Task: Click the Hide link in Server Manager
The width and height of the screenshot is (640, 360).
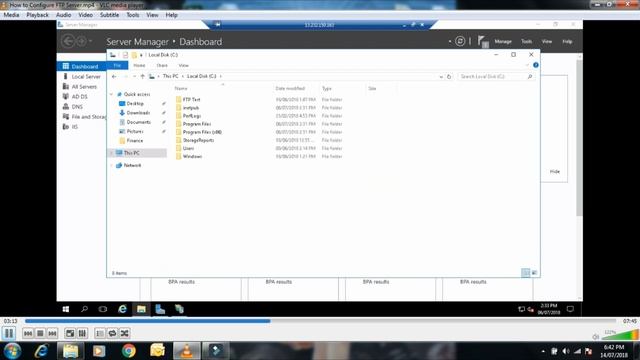Action: [555, 171]
